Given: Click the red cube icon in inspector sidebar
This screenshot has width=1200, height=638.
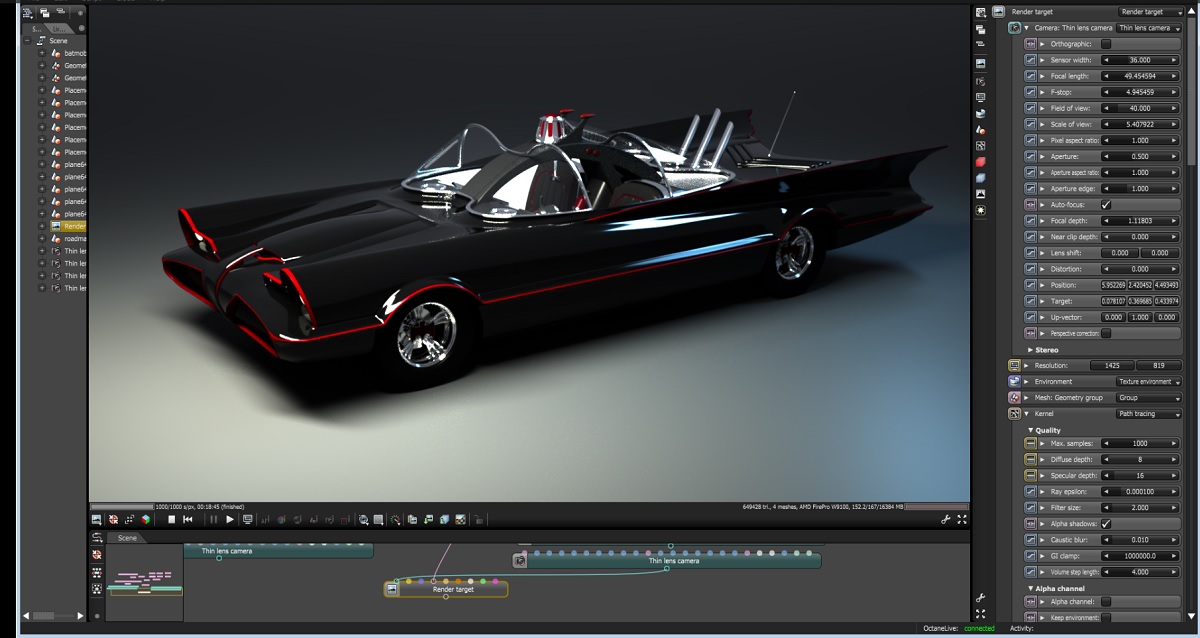Looking at the screenshot, I should tap(981, 162).
